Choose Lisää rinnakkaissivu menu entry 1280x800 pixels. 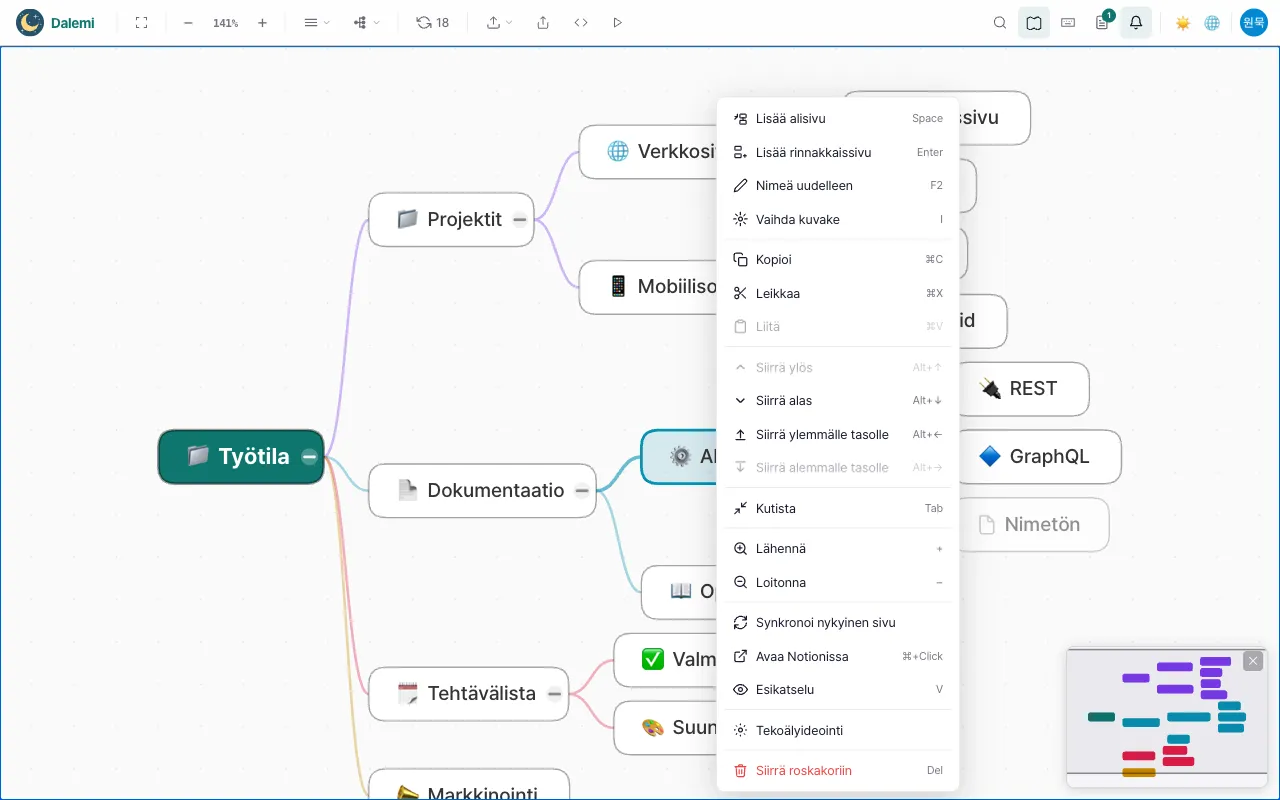point(838,152)
